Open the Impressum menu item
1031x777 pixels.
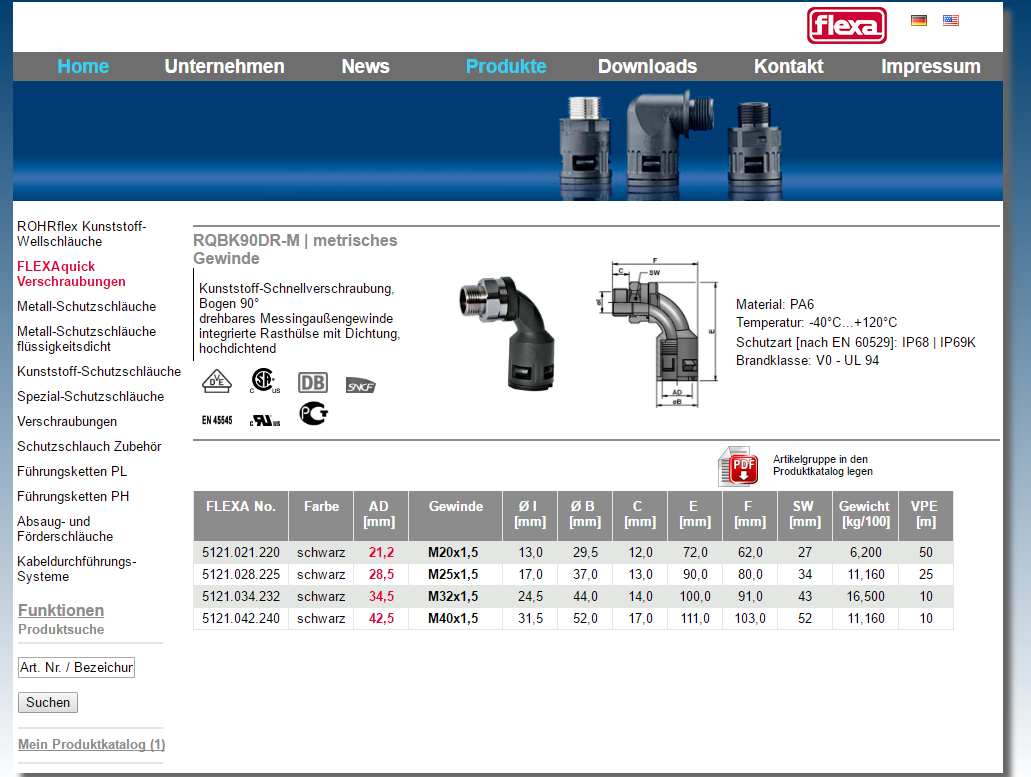930,66
